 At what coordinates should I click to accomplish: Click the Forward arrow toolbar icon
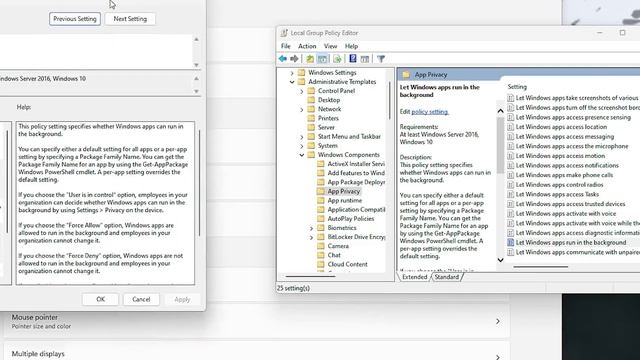[x=294, y=59]
